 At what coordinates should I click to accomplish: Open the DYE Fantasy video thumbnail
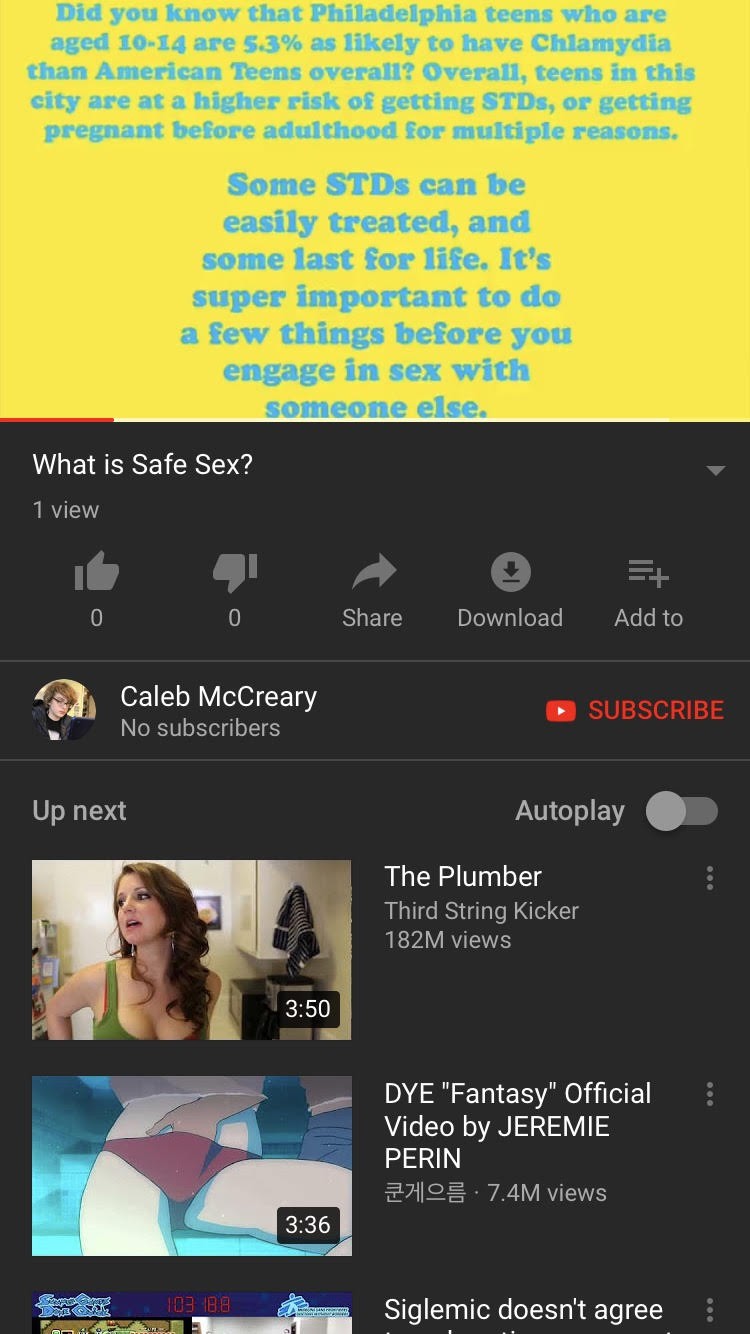[x=192, y=1166]
